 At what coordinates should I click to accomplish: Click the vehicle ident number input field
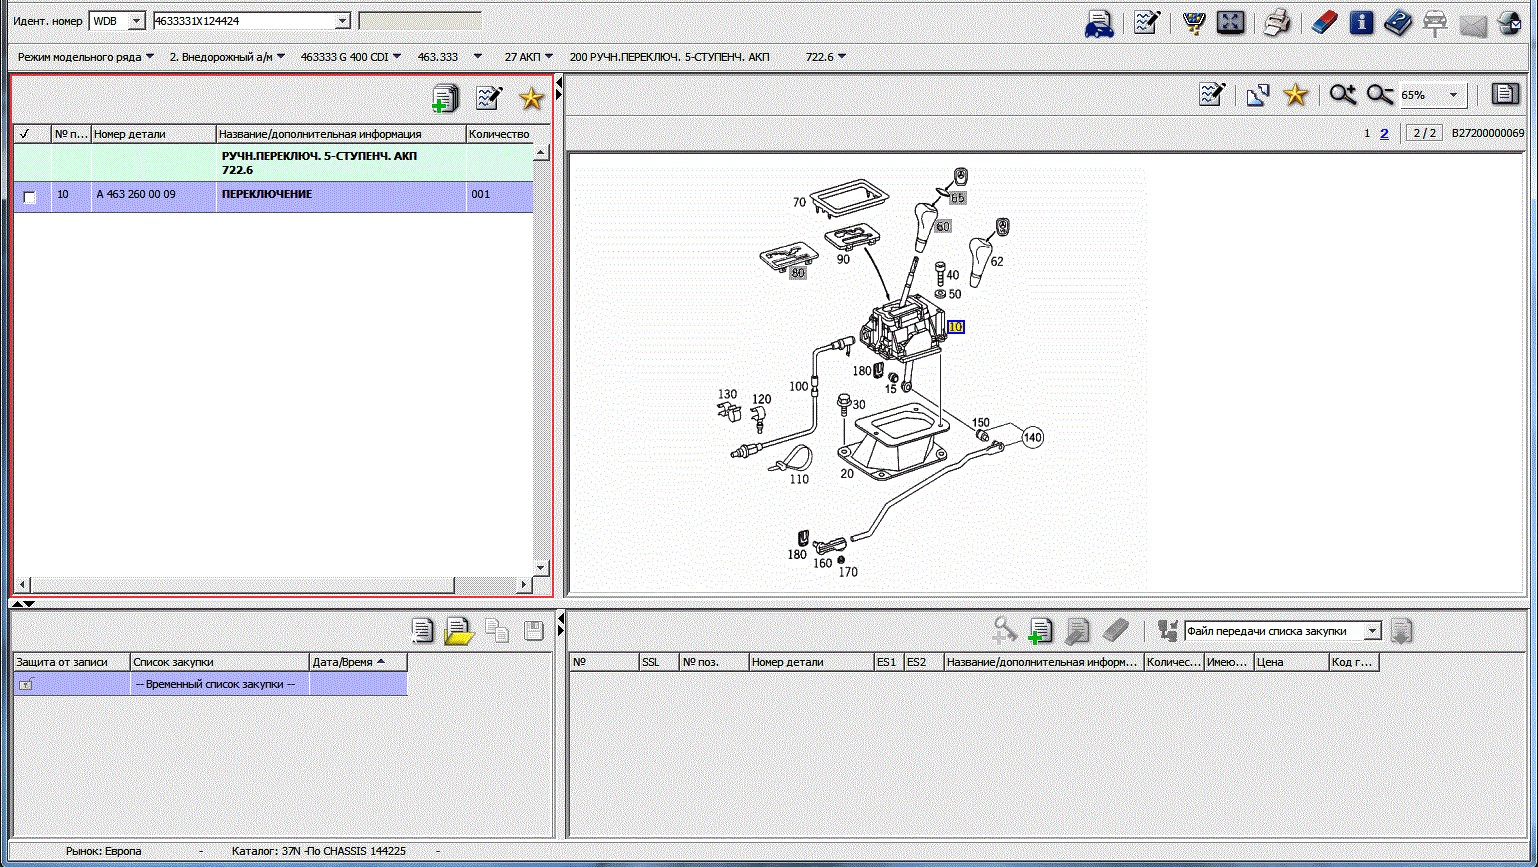coord(243,21)
